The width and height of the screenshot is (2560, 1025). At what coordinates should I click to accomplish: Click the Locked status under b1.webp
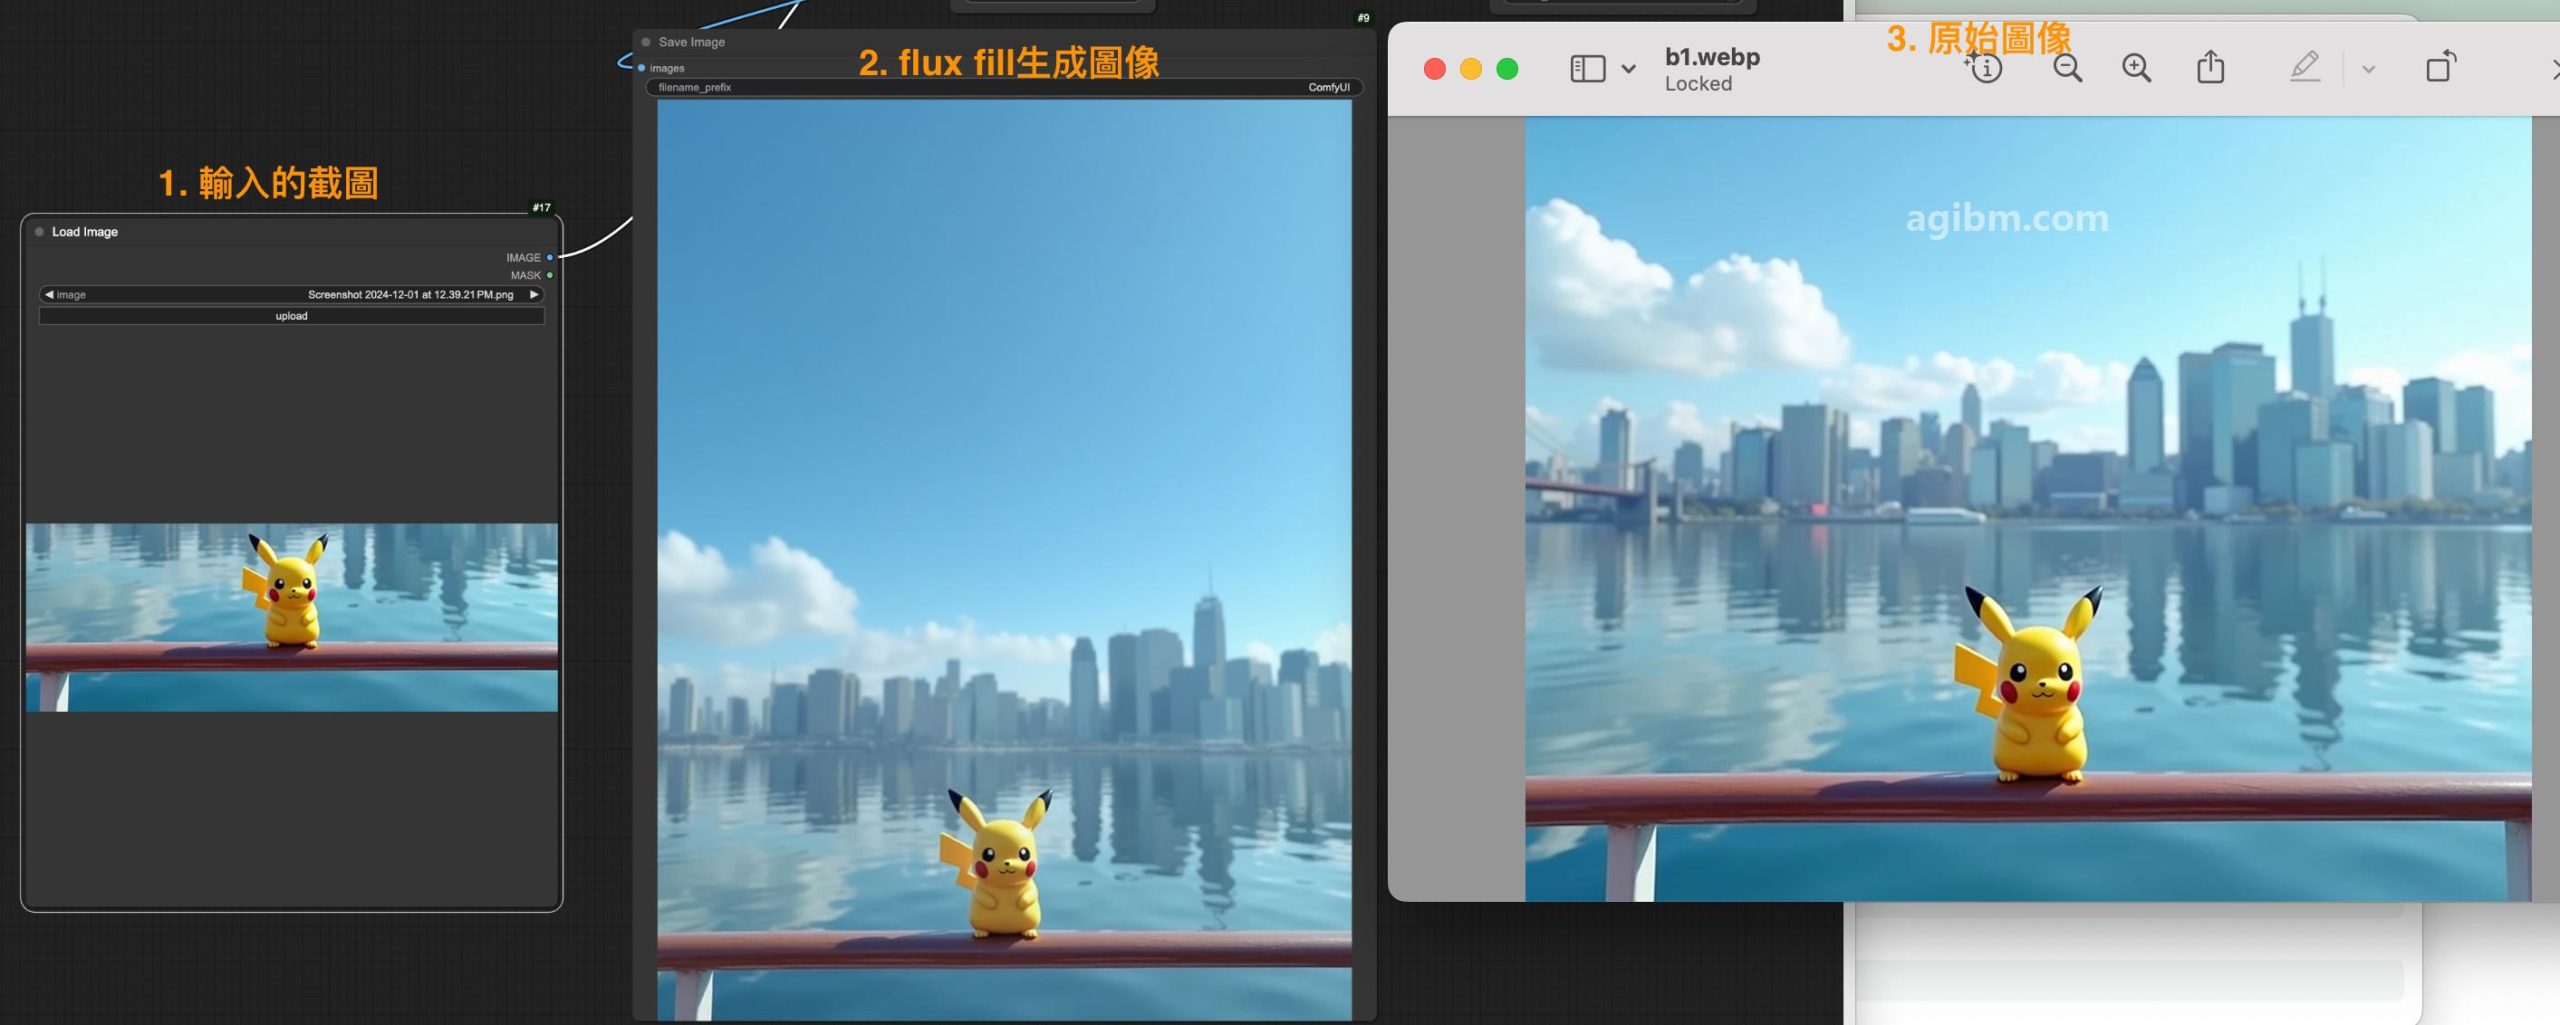coord(1698,84)
